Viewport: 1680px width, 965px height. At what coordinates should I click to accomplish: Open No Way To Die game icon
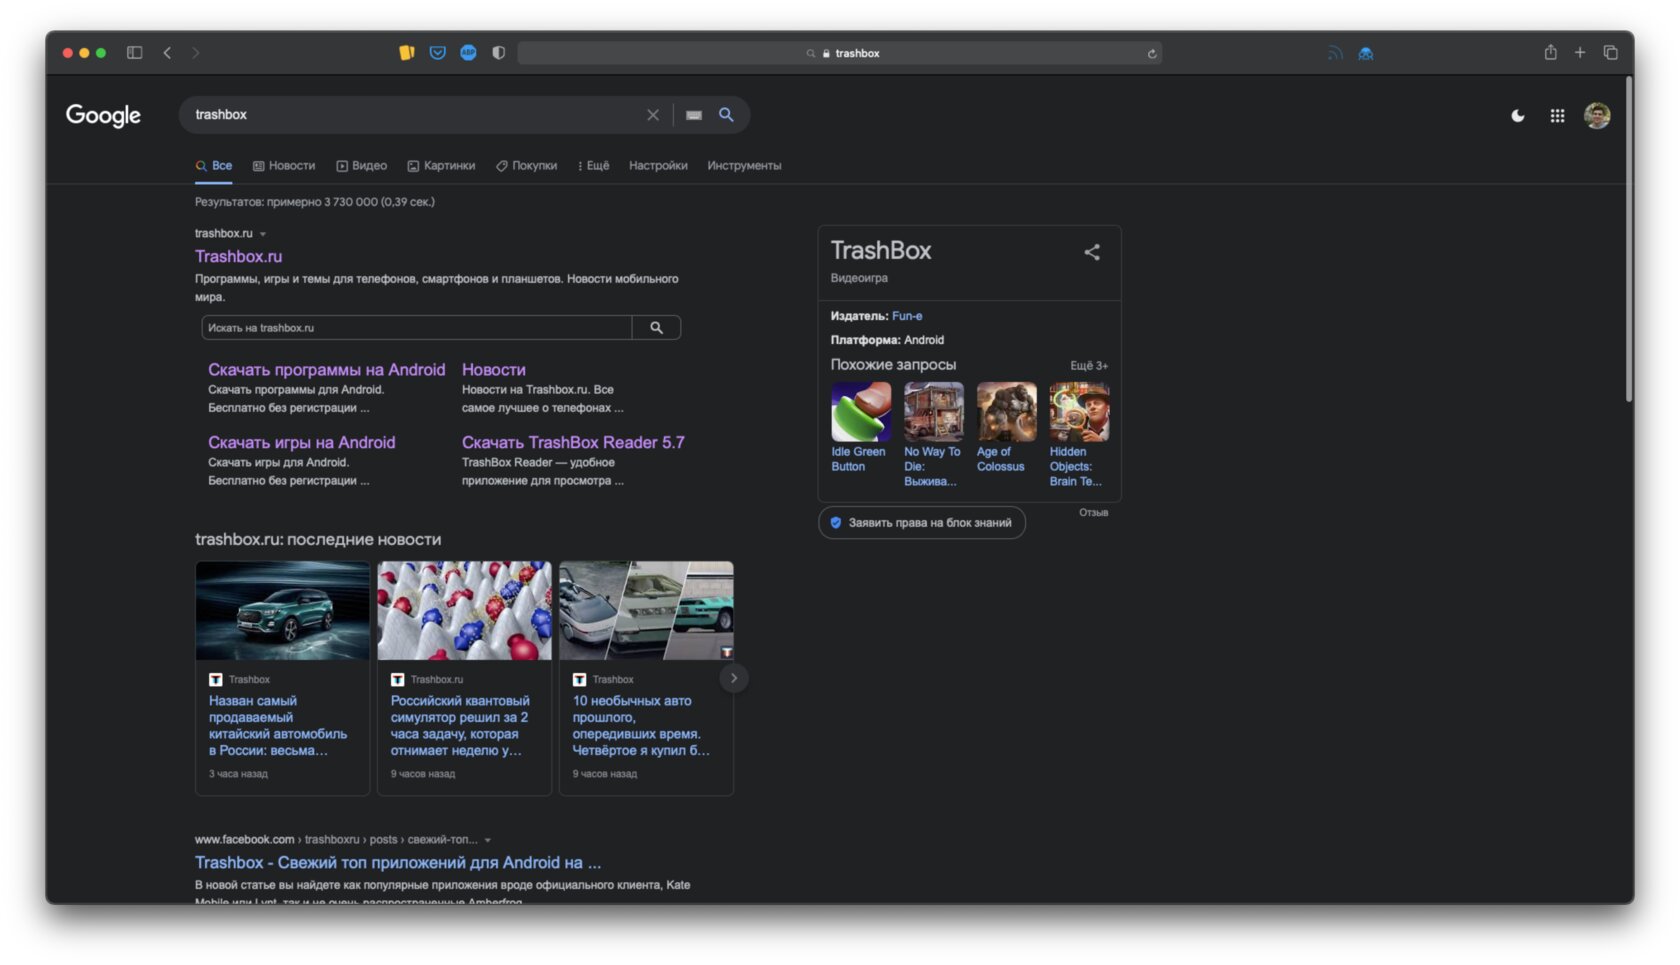coord(934,411)
